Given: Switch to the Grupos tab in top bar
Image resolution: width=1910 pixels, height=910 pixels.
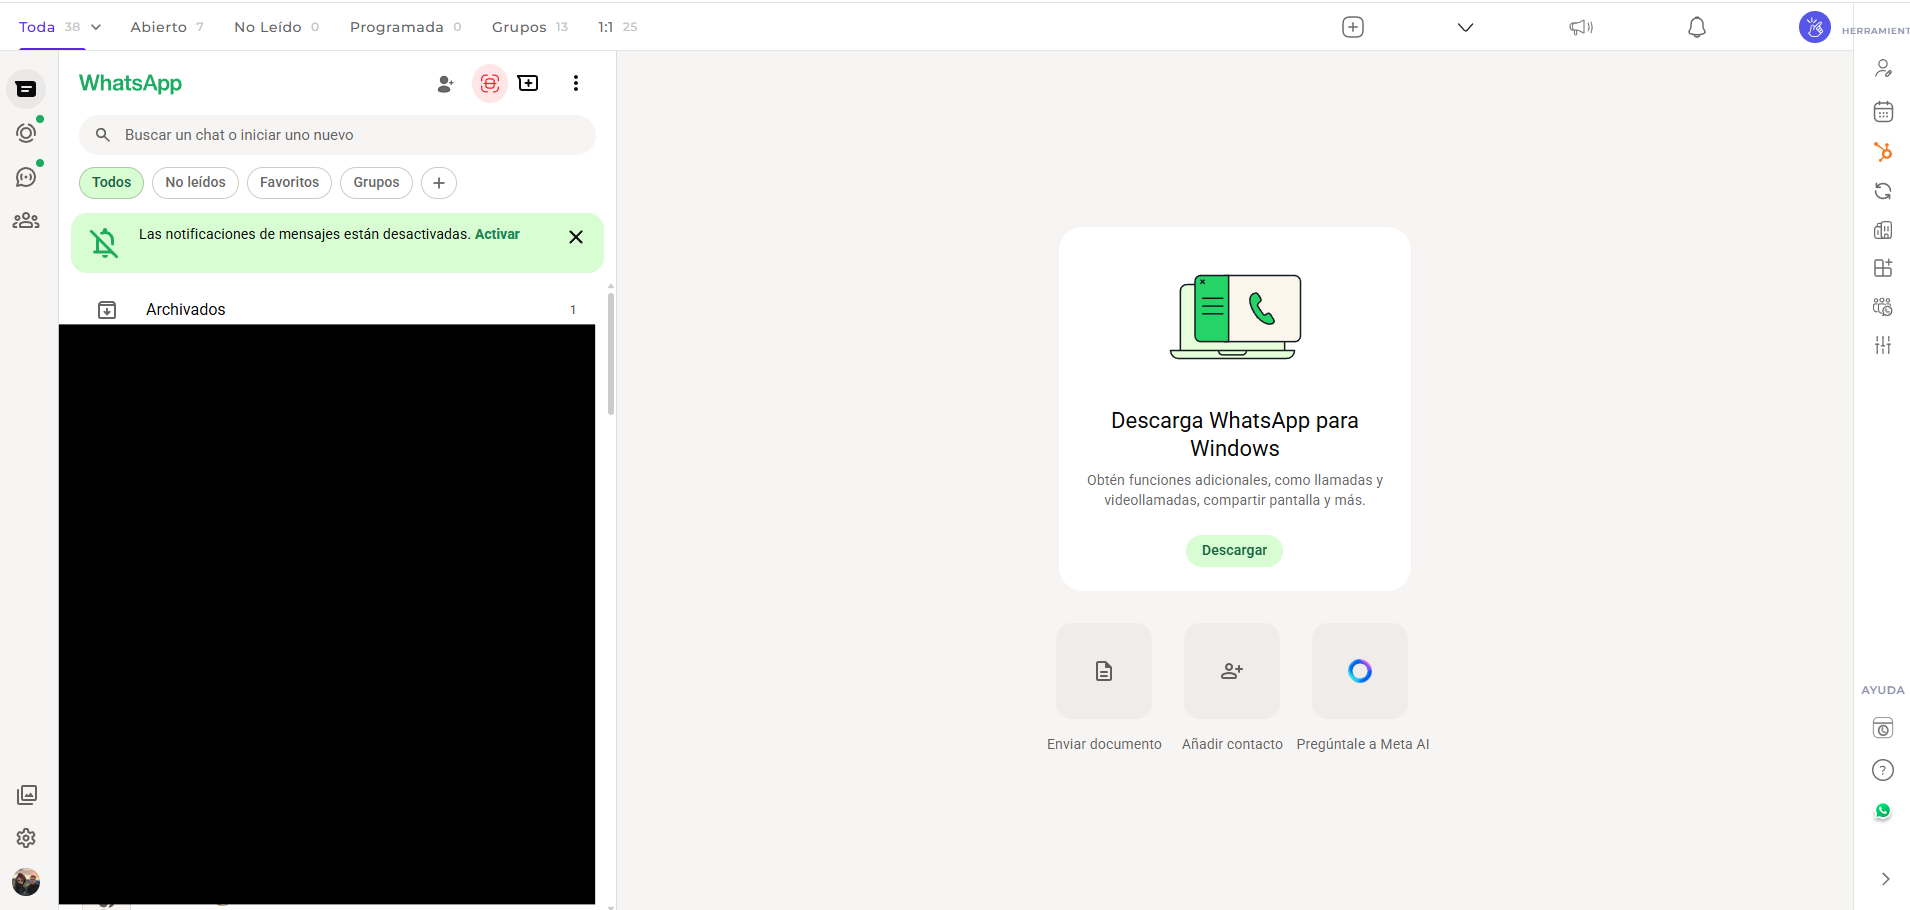Looking at the screenshot, I should click(519, 27).
